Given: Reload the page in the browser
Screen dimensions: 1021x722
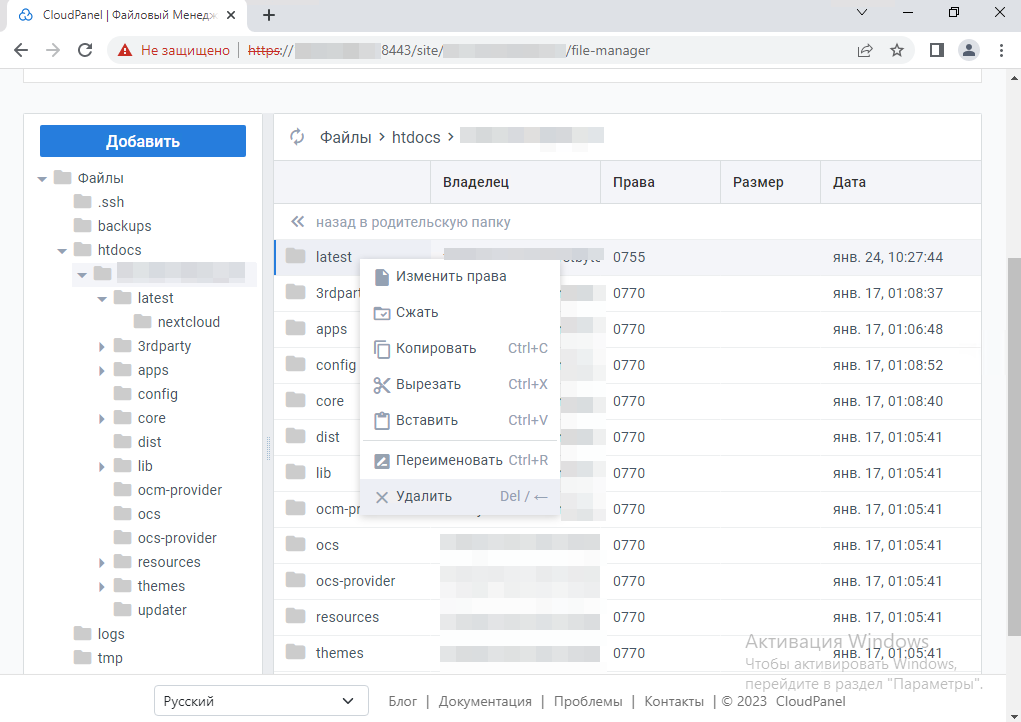Looking at the screenshot, I should point(85,50).
